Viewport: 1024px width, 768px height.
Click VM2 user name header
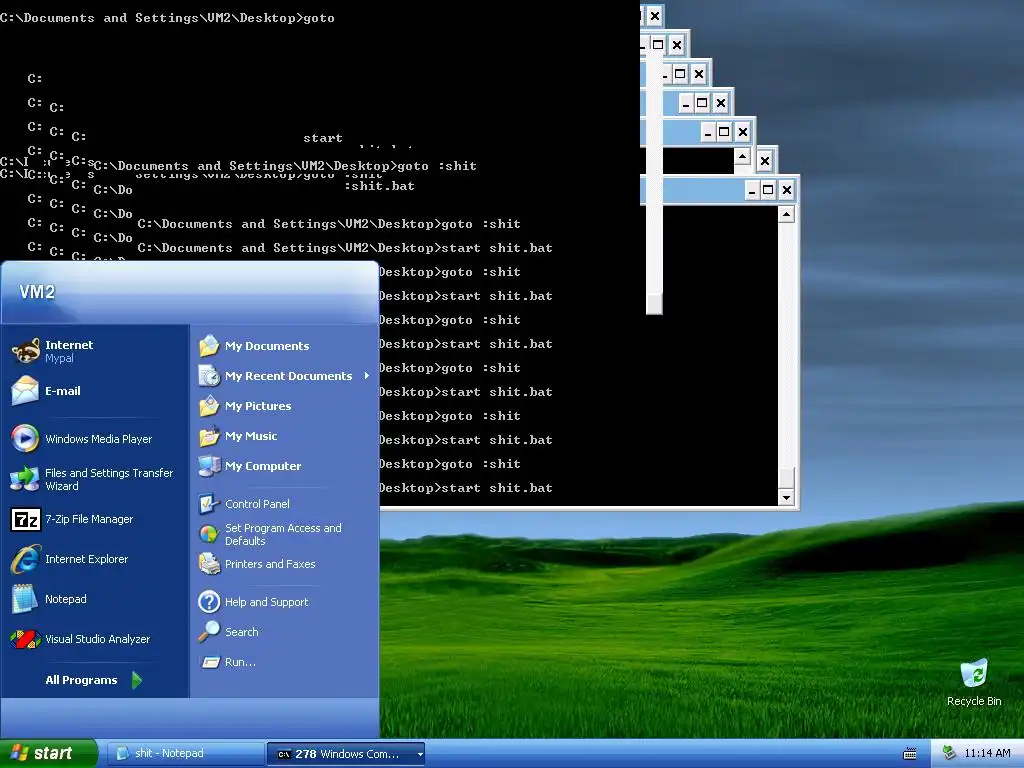(x=37, y=292)
